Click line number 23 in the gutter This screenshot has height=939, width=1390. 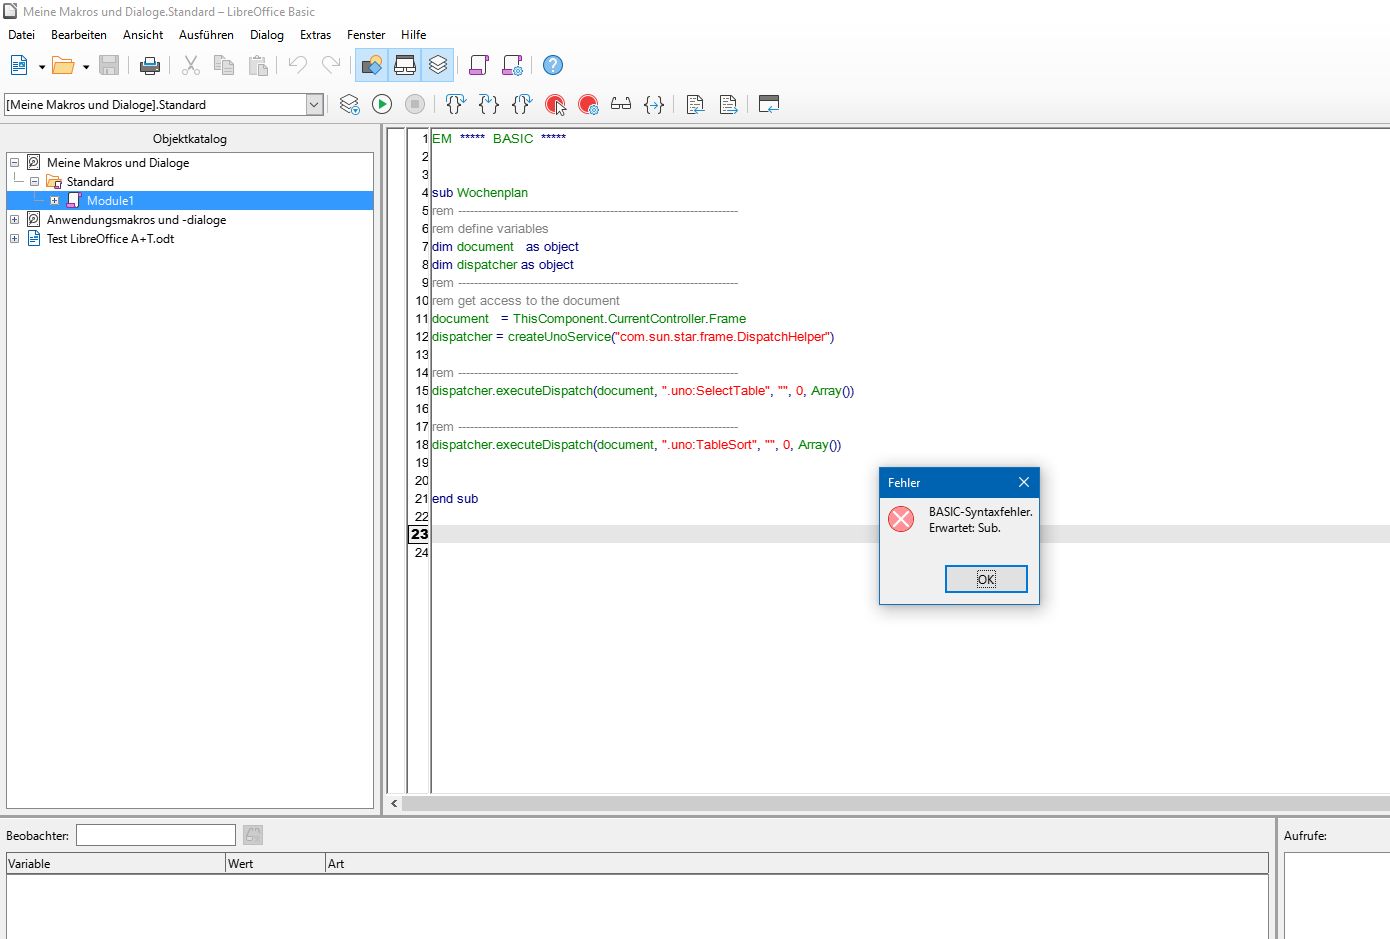click(x=420, y=534)
